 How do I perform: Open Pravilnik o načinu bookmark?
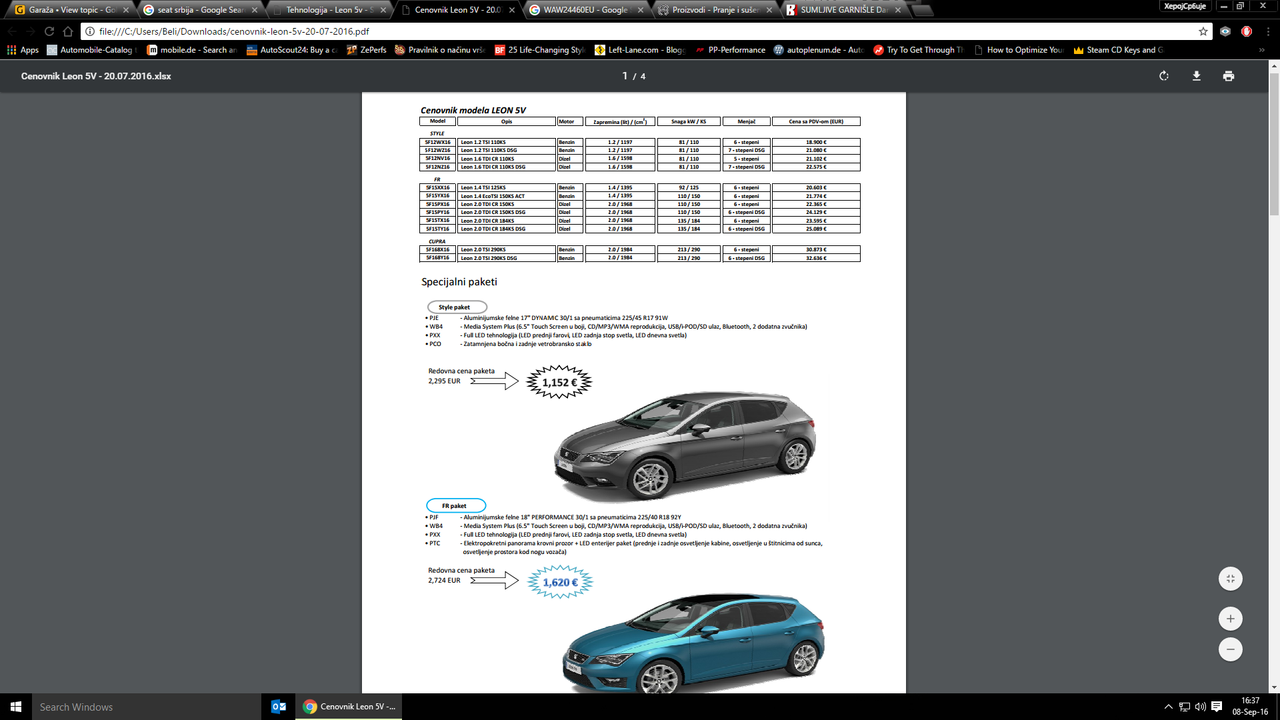pos(440,50)
